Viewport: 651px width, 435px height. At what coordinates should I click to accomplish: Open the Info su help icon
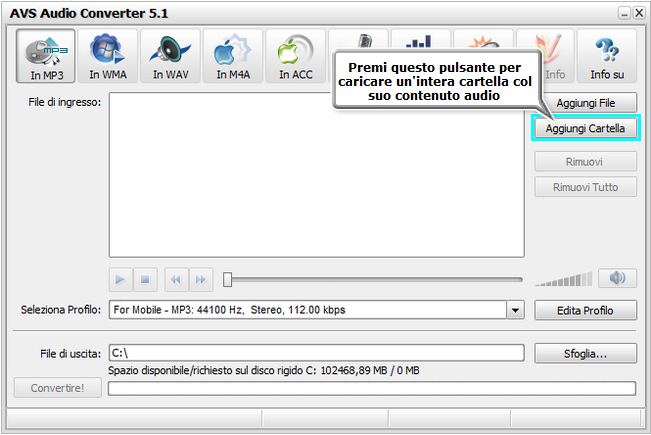point(607,56)
